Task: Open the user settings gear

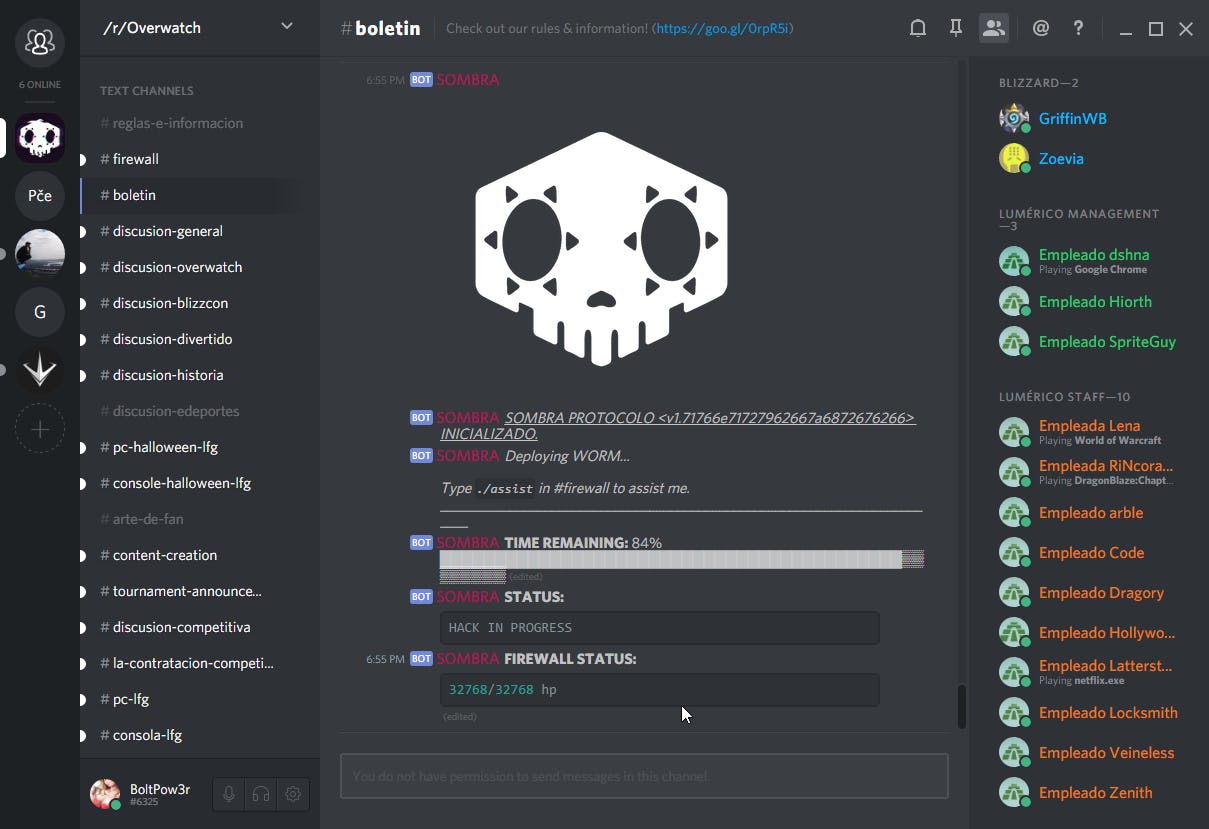Action: (x=292, y=793)
